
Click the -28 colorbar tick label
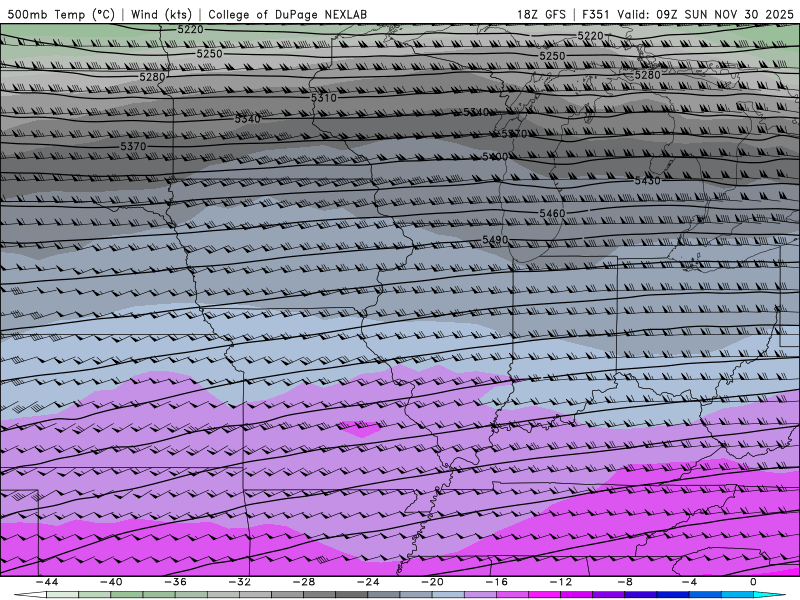tap(304, 582)
